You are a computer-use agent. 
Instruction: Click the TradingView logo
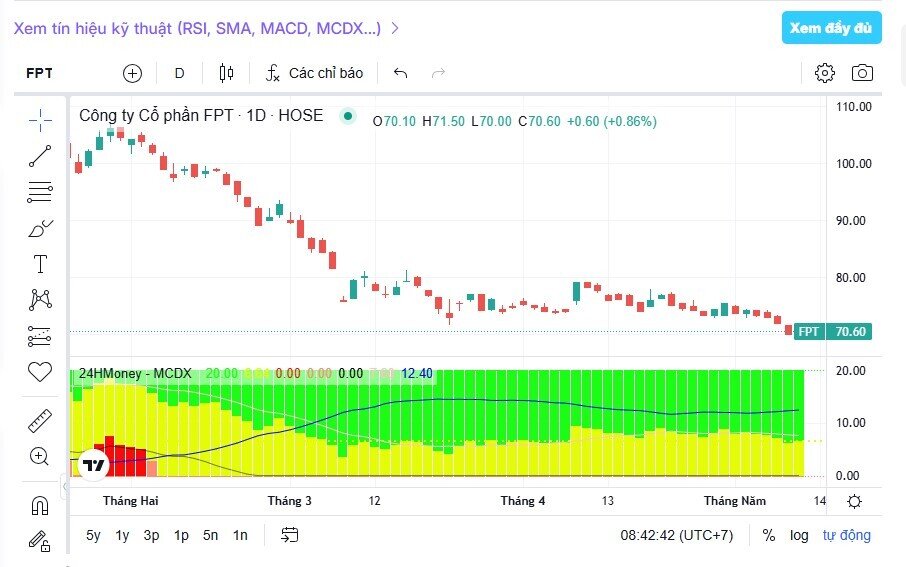click(94, 464)
